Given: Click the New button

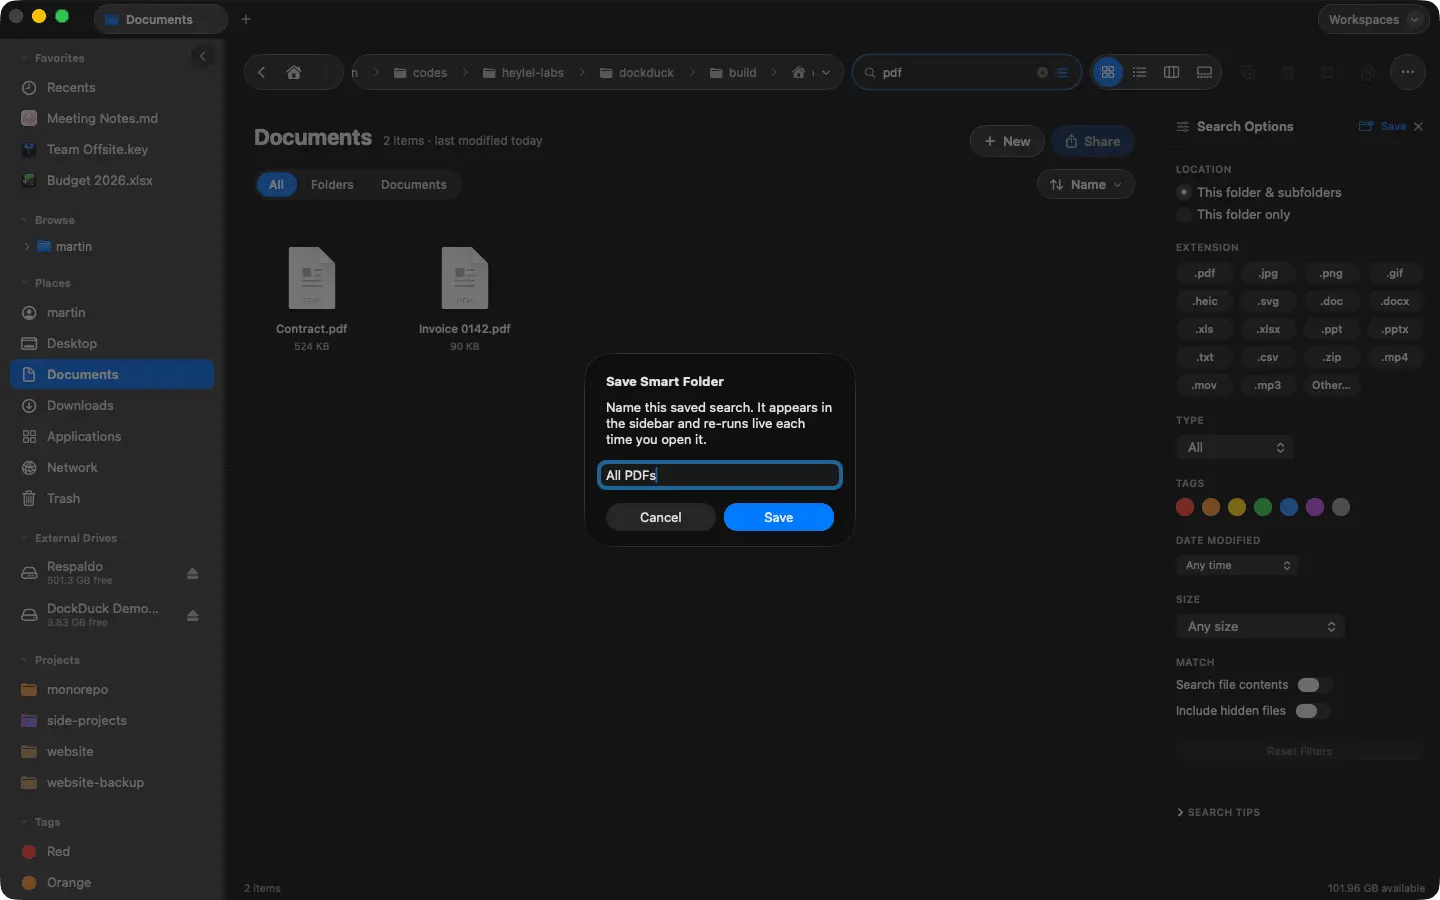Looking at the screenshot, I should coord(1007,141).
